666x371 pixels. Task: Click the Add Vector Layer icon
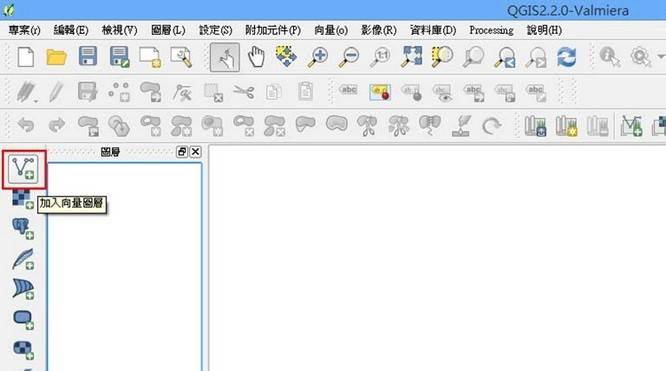point(23,169)
